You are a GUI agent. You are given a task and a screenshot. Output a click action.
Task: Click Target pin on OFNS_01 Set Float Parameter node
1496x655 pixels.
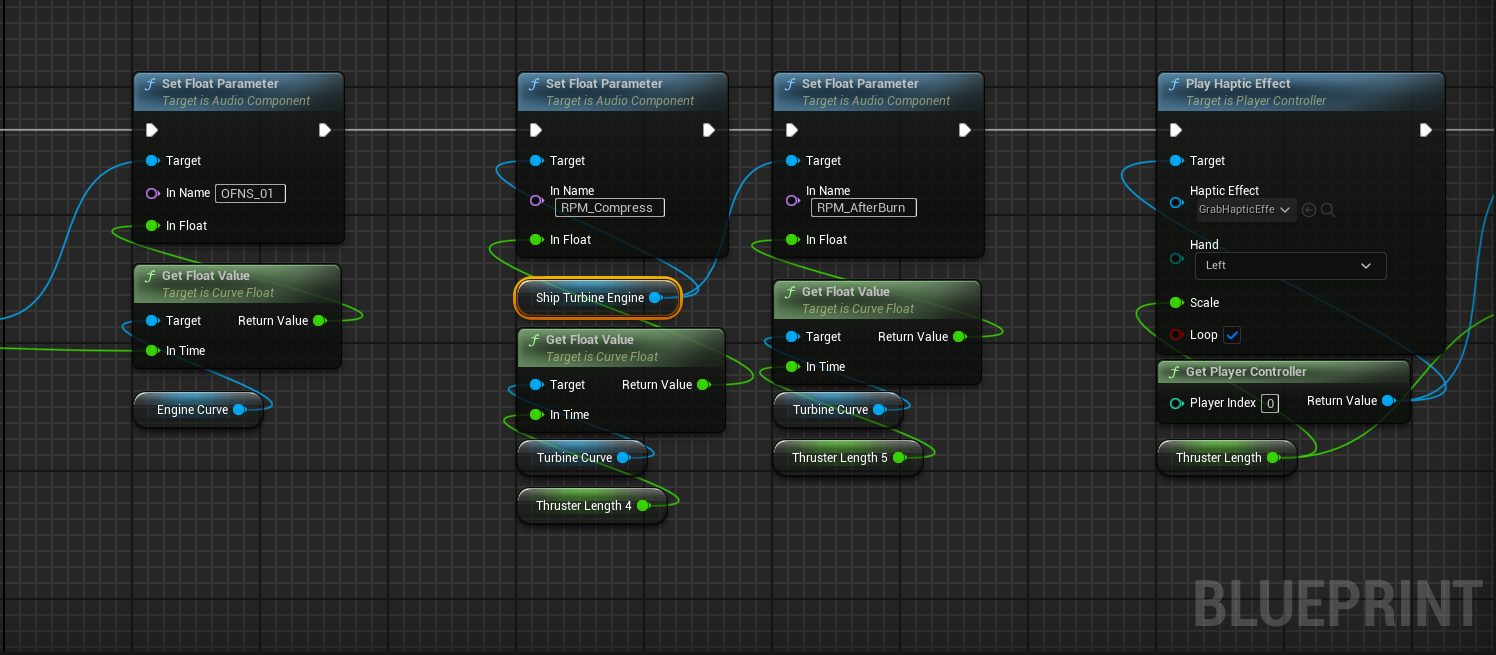[x=152, y=160]
